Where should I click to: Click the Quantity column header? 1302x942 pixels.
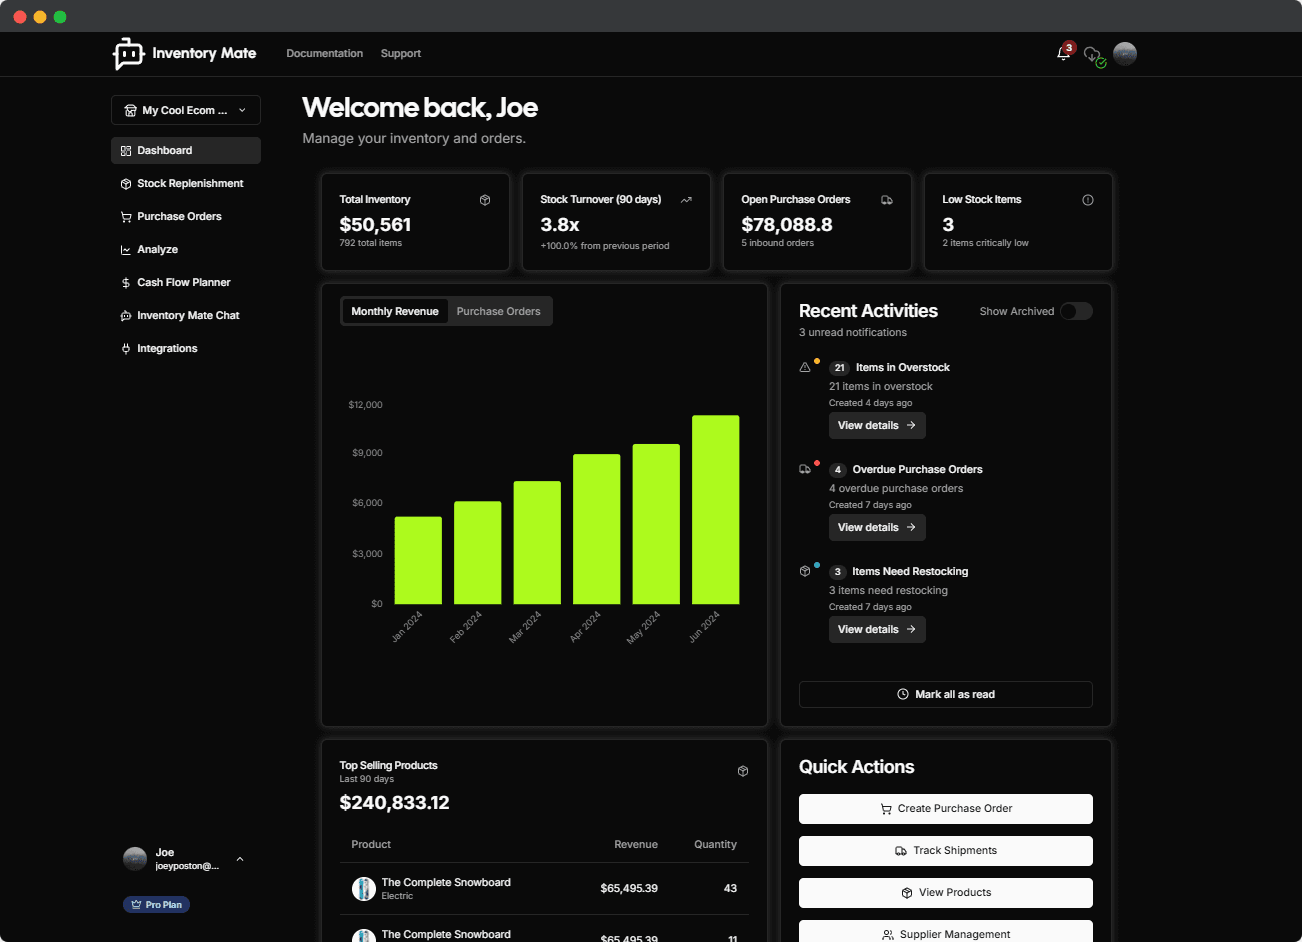[715, 844]
